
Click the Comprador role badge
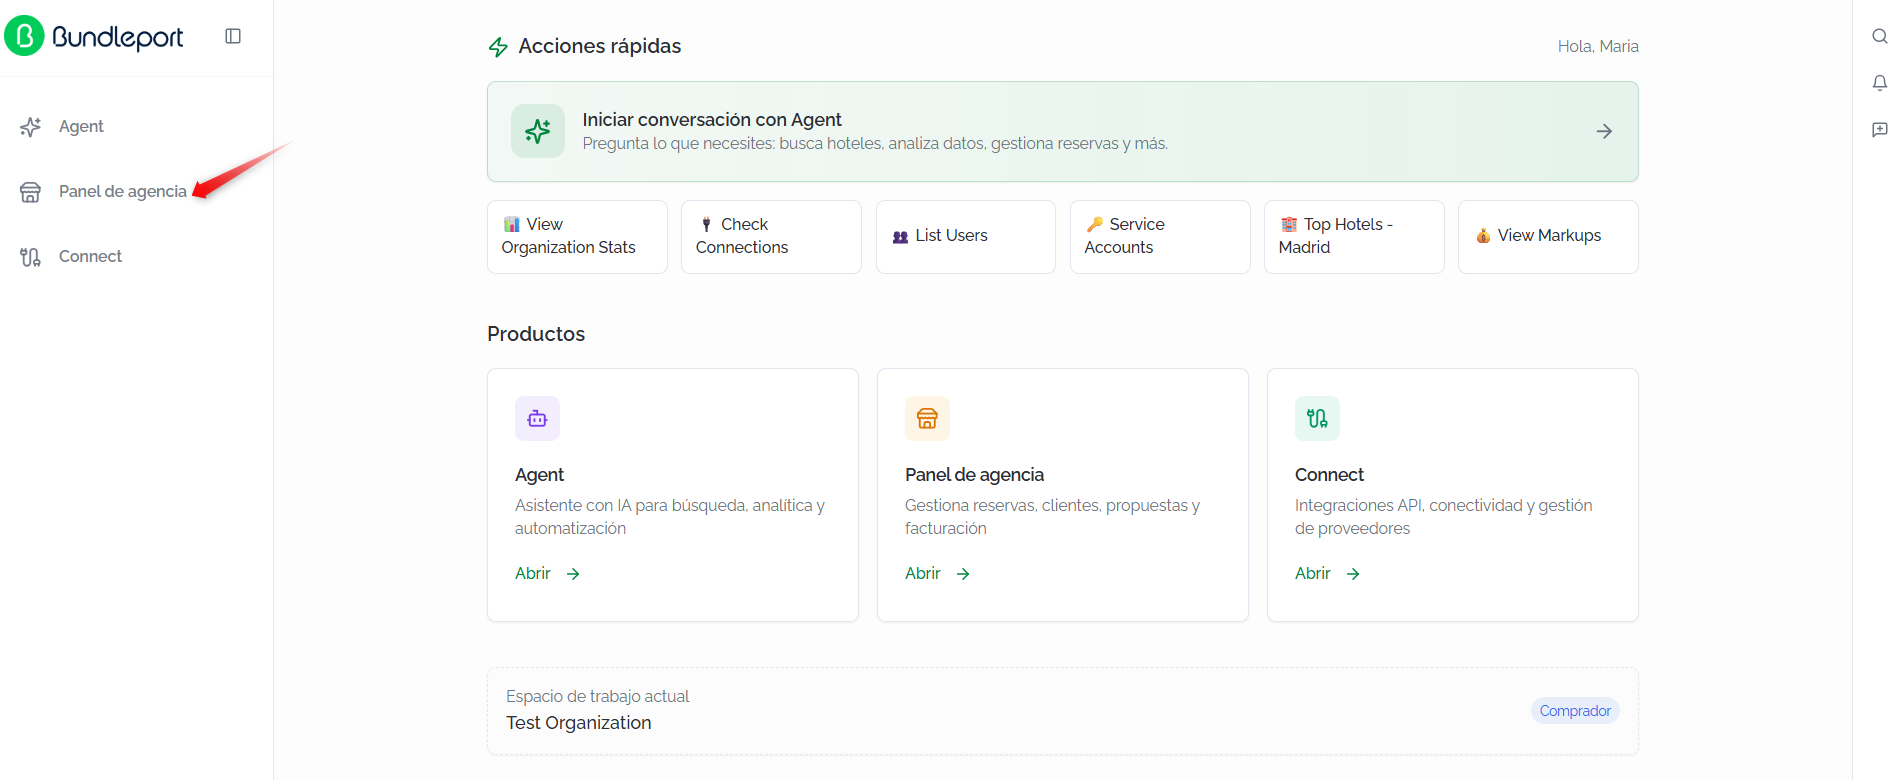coord(1575,711)
